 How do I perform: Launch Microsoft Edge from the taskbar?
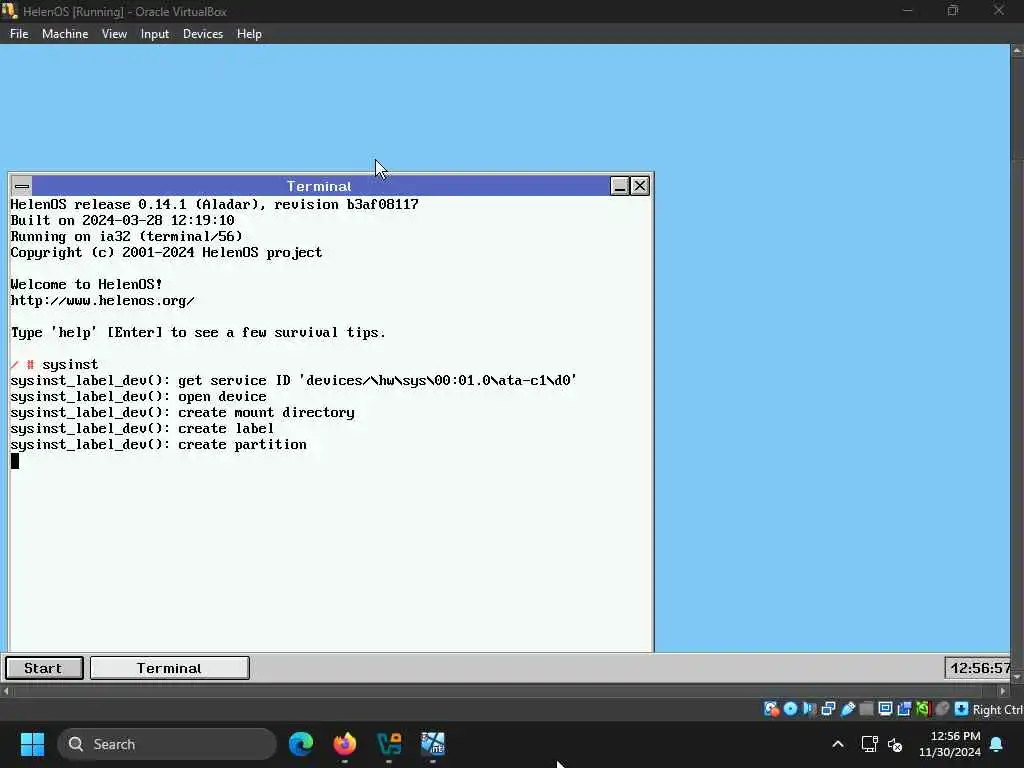[x=301, y=744]
